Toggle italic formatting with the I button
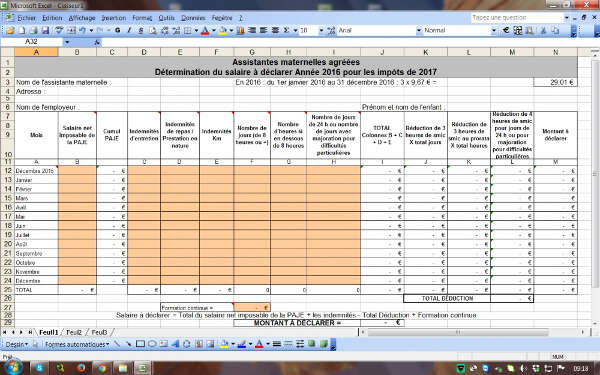 point(129,30)
